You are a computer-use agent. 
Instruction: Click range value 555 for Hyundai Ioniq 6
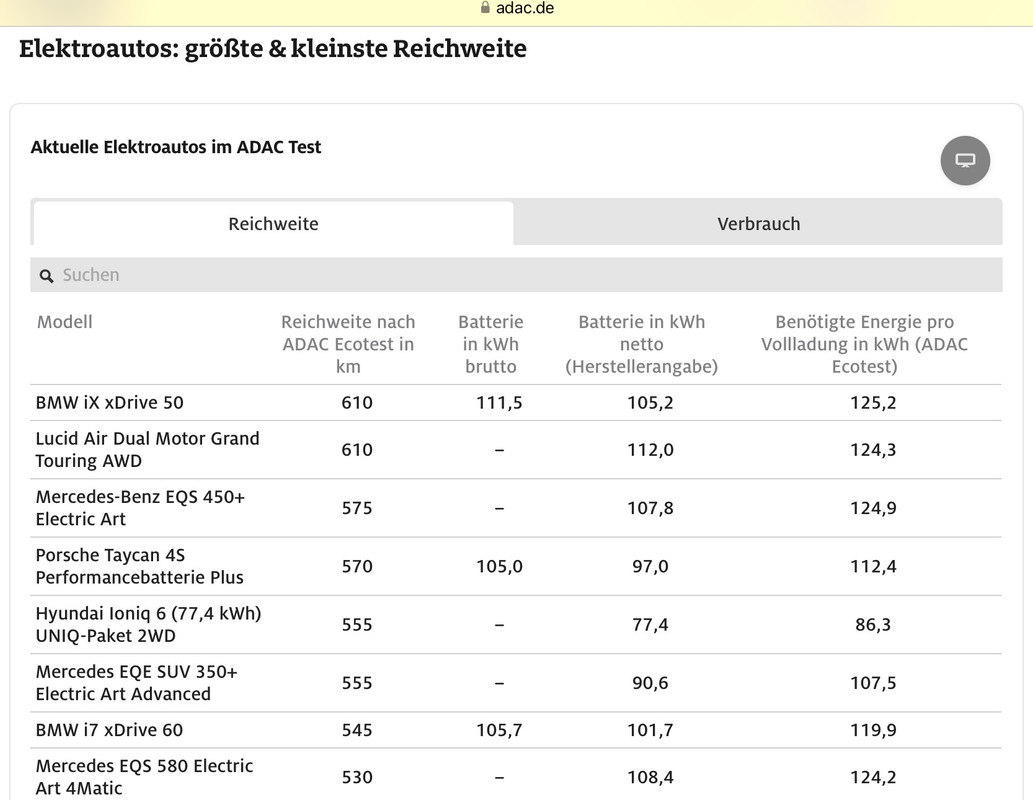pos(357,624)
